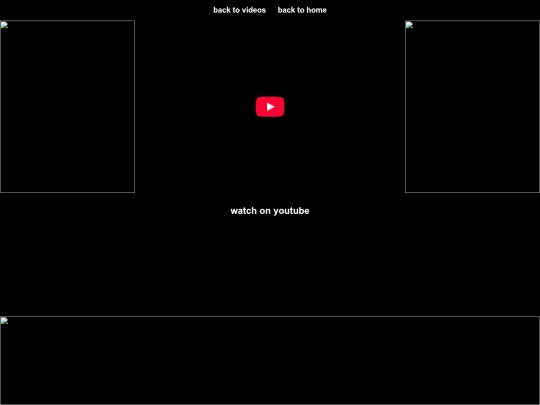Image resolution: width=540 pixels, height=405 pixels.
Task: Play the embedded YouTube video
Action: 270,107
